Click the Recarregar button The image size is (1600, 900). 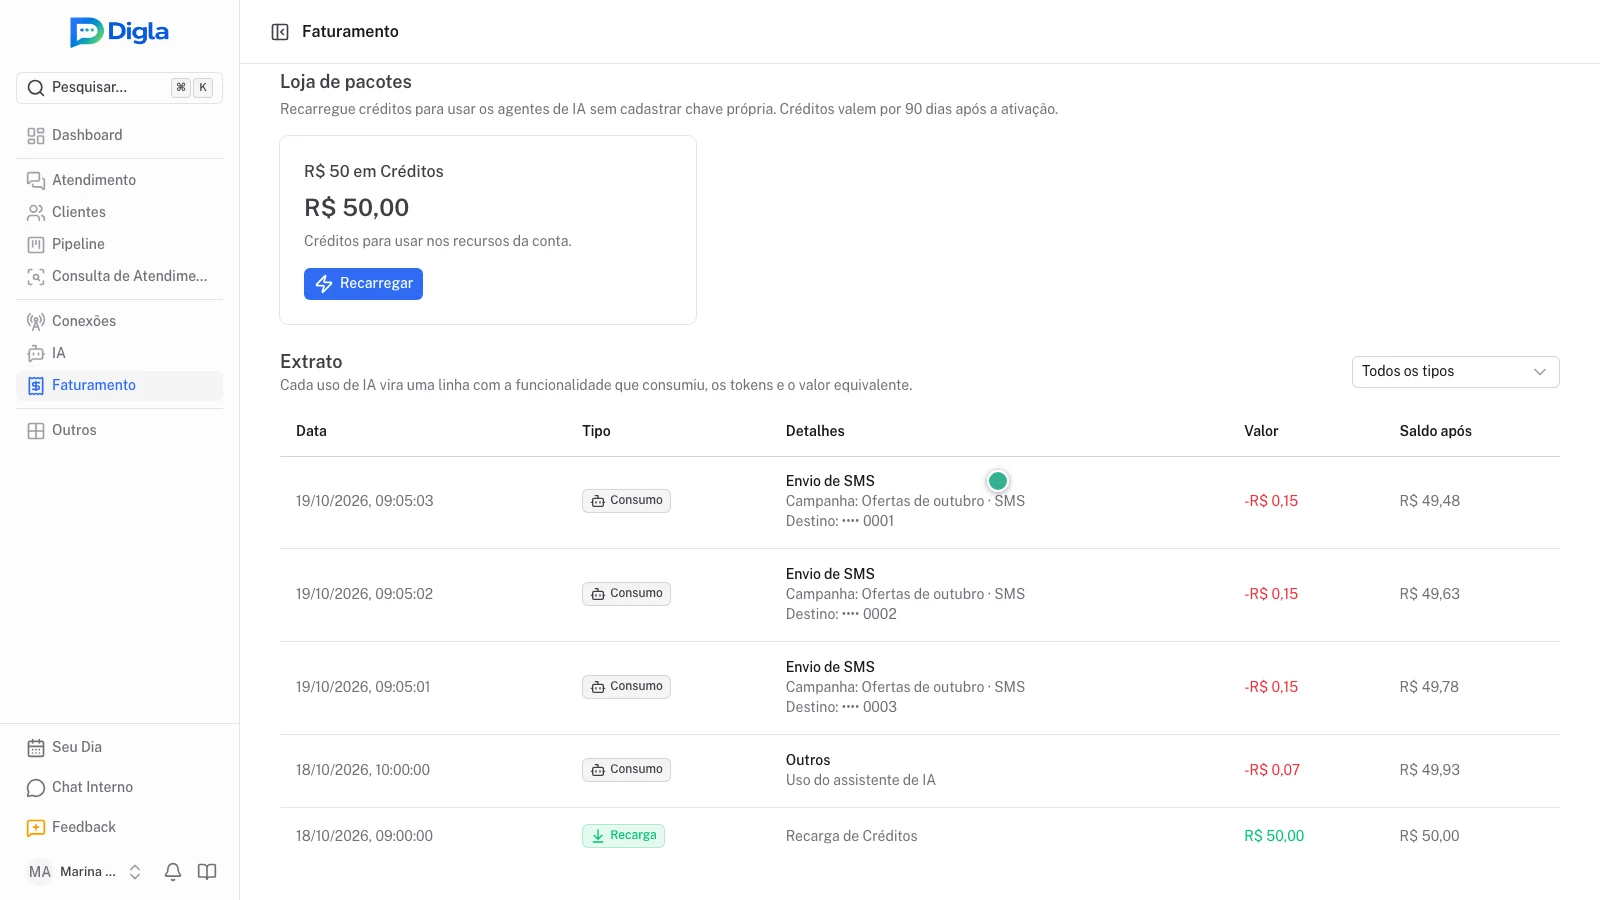coord(363,284)
